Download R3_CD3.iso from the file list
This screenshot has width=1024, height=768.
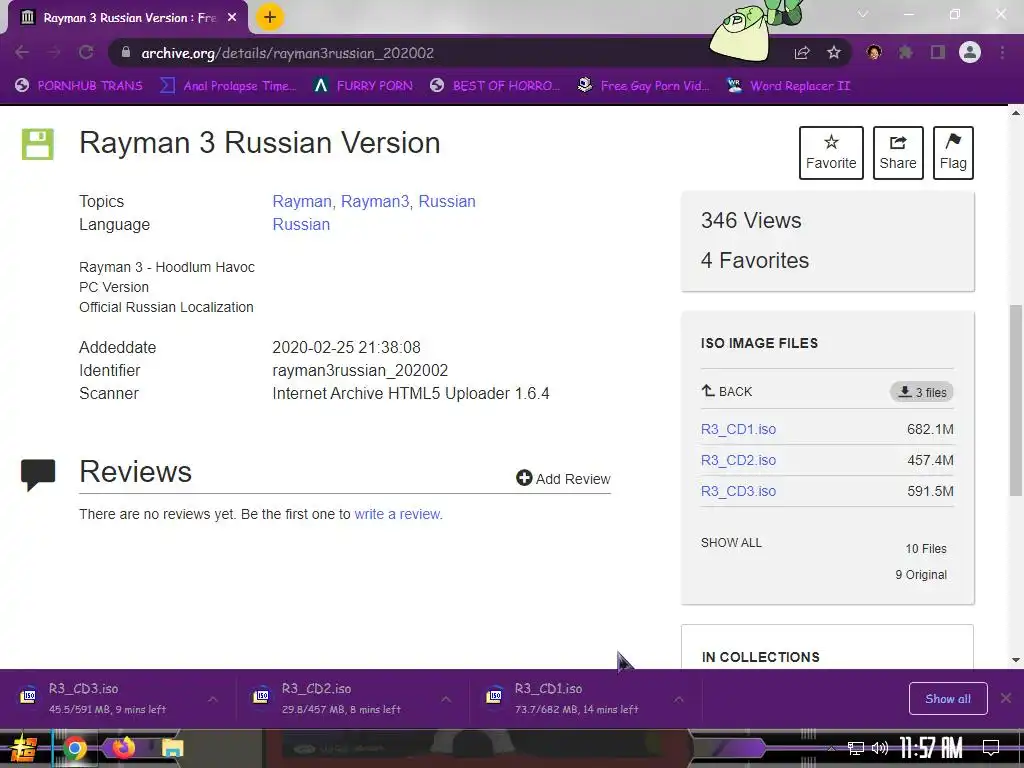point(739,491)
